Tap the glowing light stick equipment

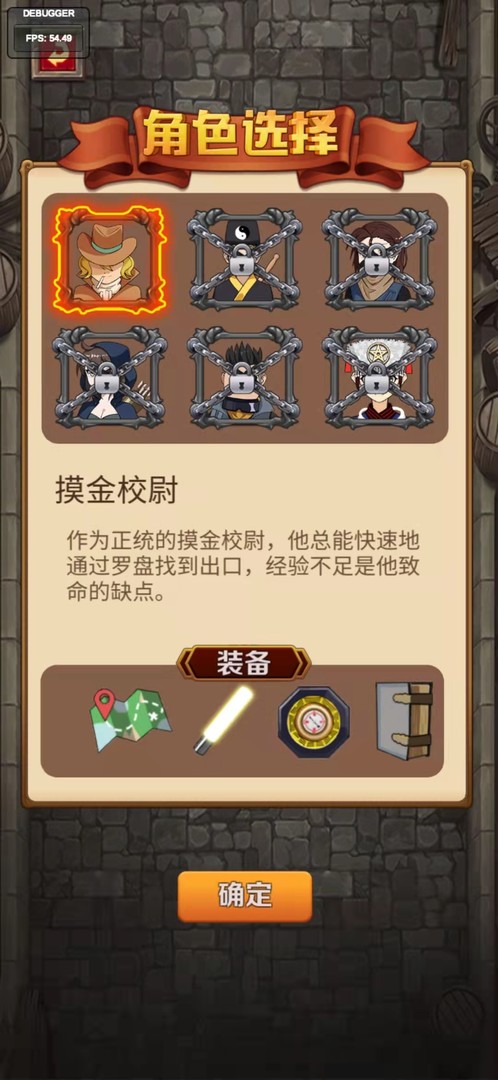223,720
